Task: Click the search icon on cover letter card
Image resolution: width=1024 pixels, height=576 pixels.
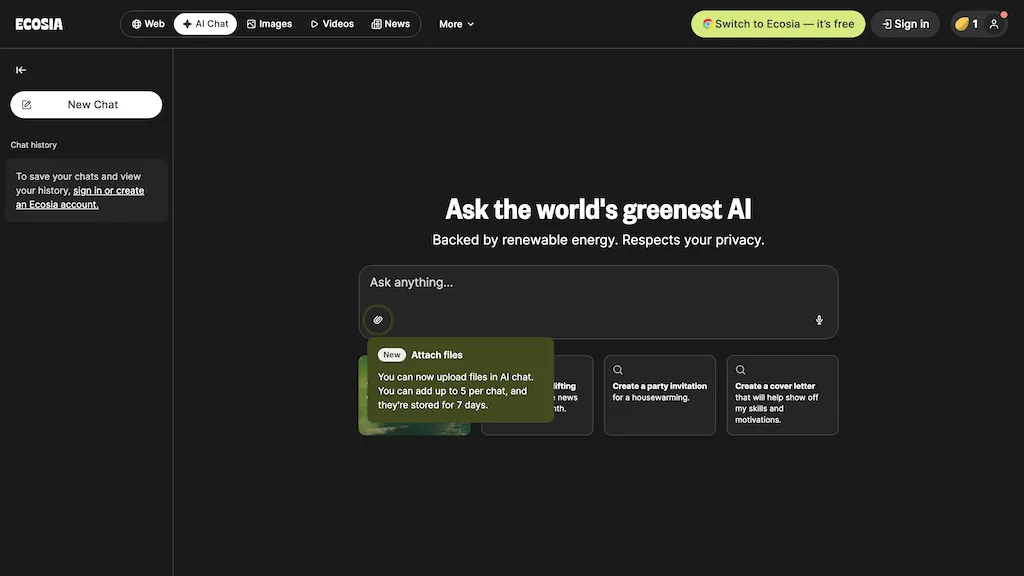Action: tap(741, 370)
